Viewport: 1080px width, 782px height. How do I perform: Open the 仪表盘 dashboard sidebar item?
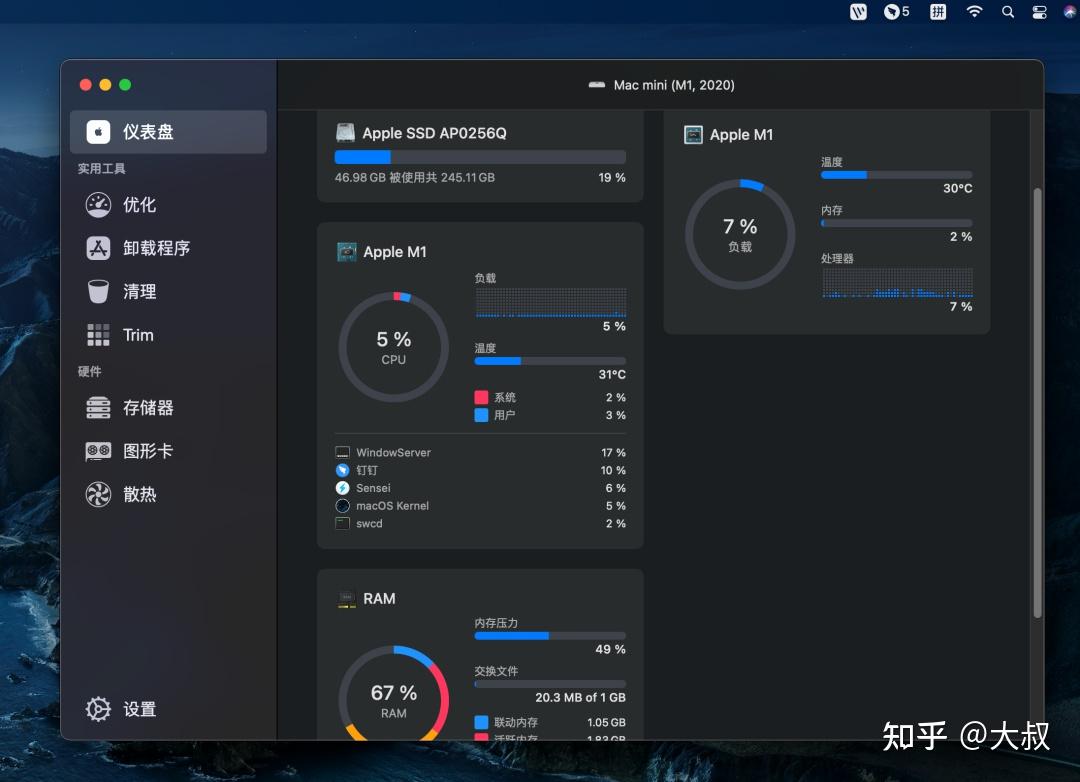[168, 132]
